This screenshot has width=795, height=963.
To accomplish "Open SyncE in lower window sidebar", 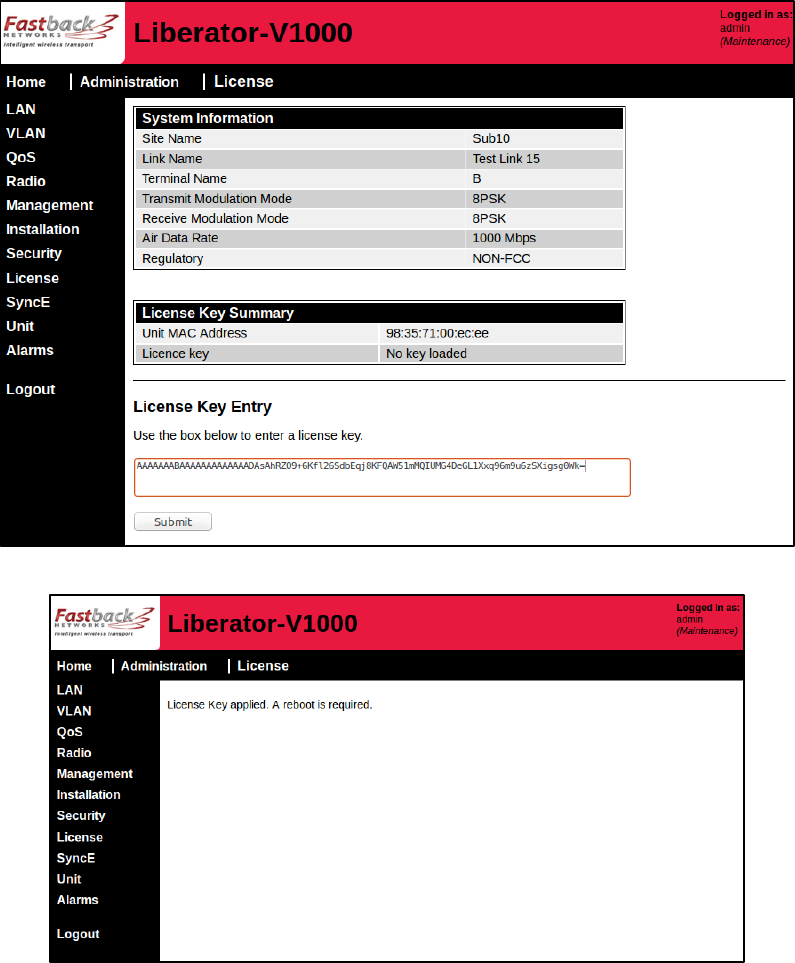I will (x=76, y=858).
